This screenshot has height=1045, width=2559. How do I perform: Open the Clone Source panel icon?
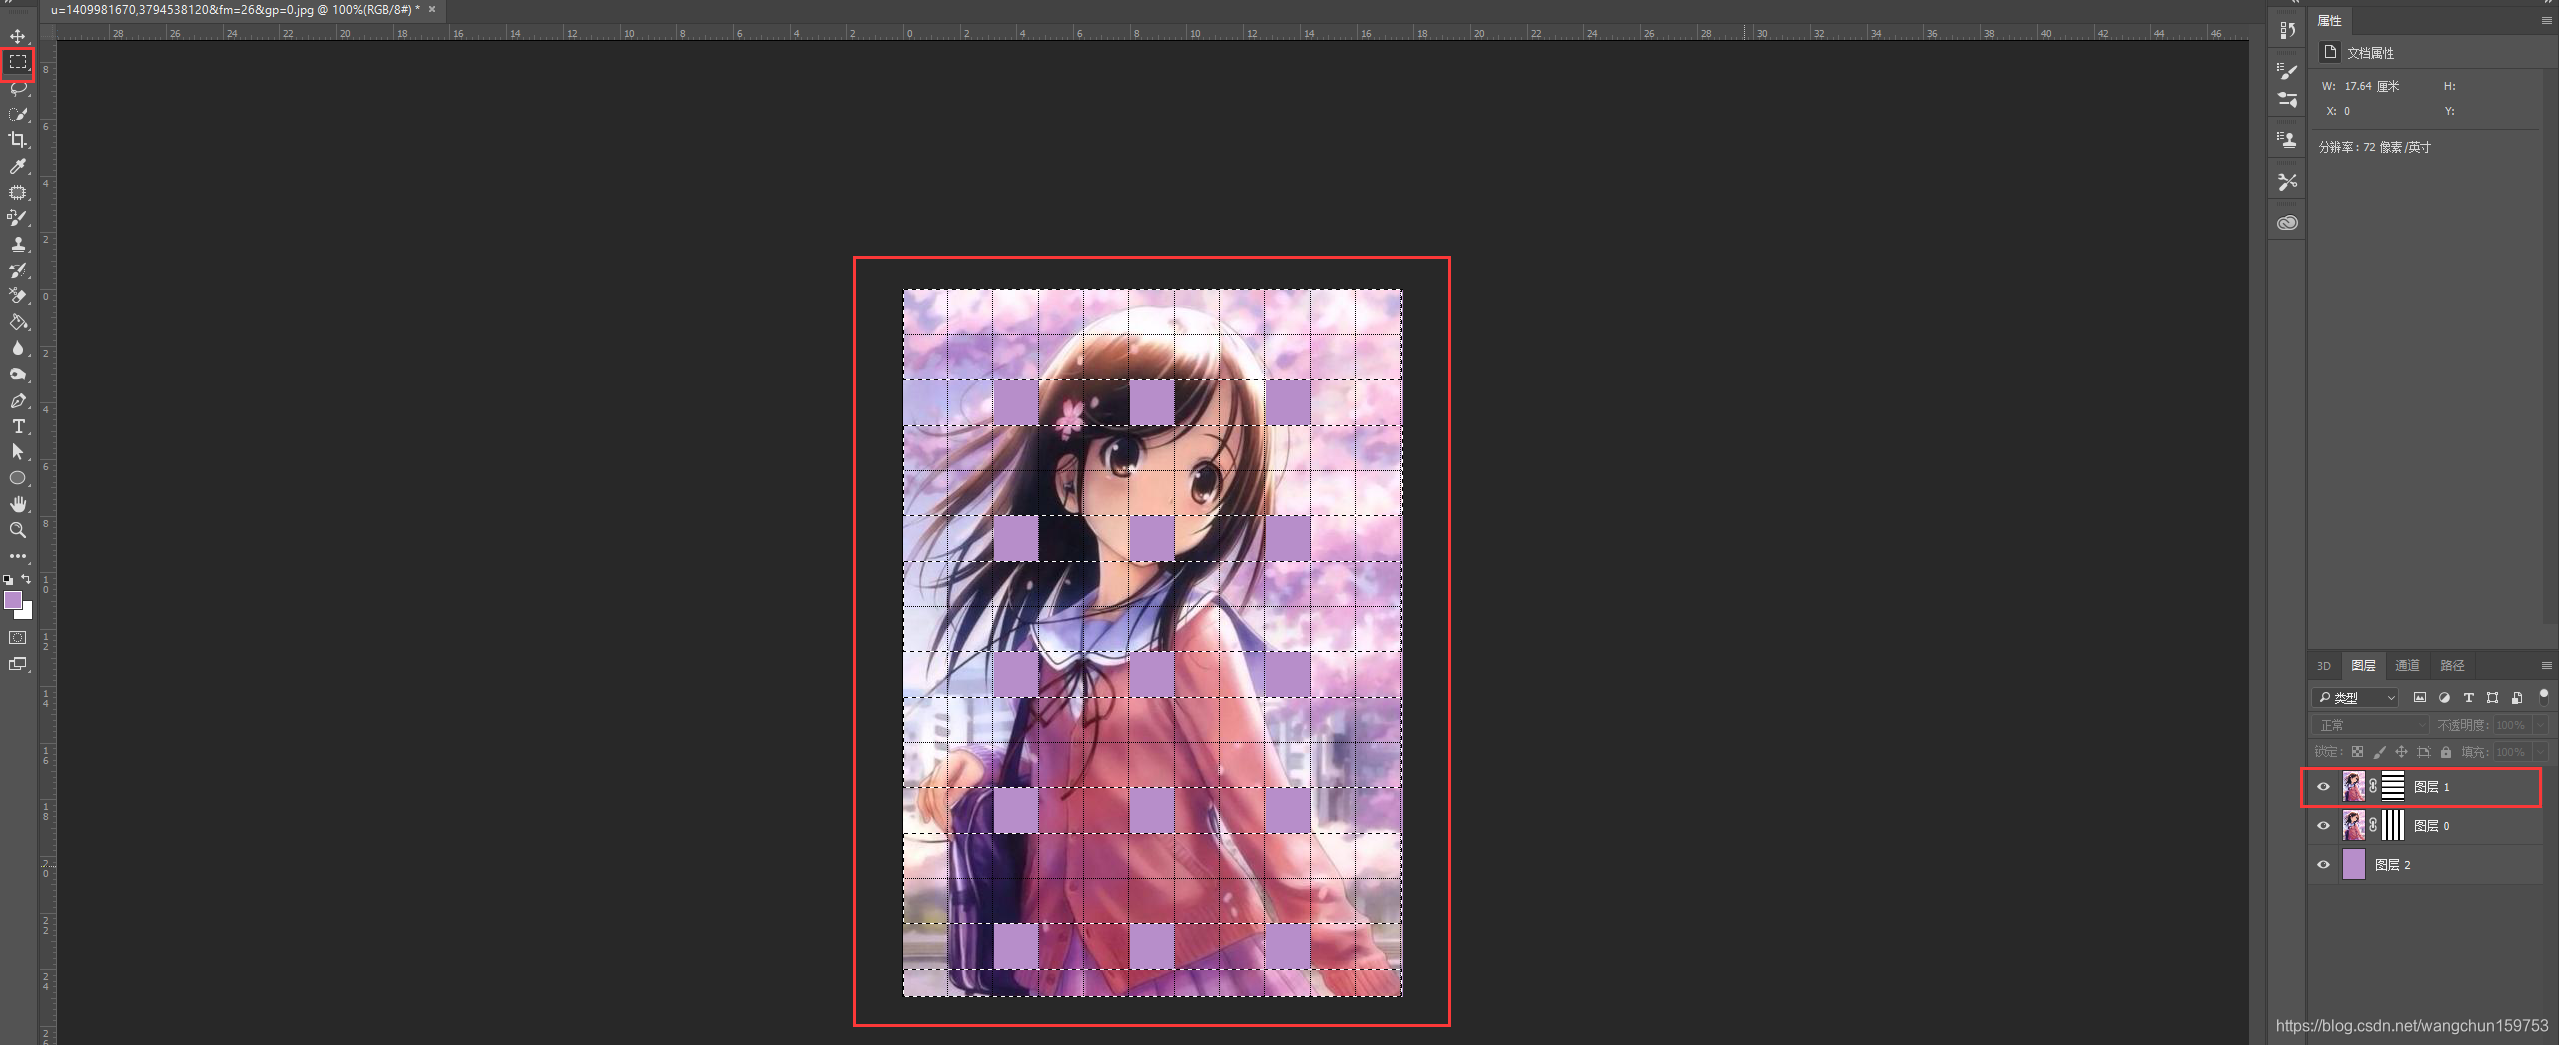(x=2287, y=140)
